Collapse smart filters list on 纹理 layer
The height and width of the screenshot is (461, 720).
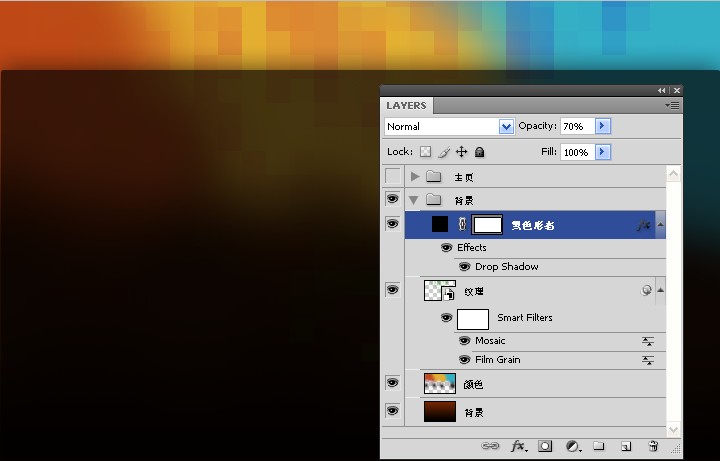[x=660, y=290]
